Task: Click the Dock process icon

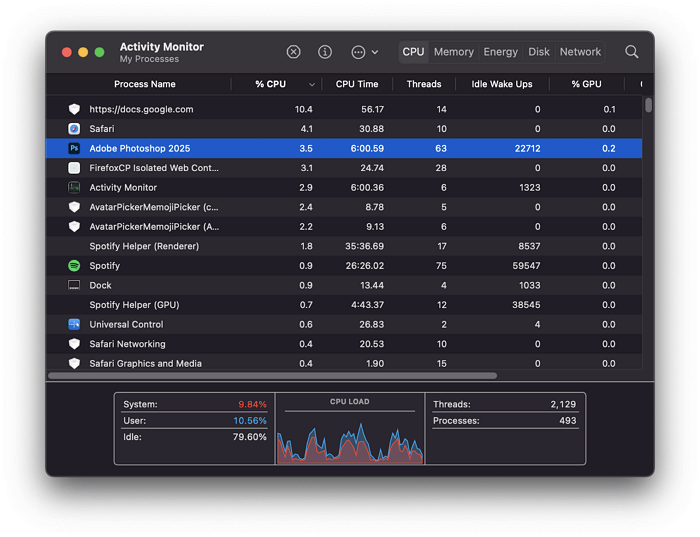Action: tap(74, 285)
